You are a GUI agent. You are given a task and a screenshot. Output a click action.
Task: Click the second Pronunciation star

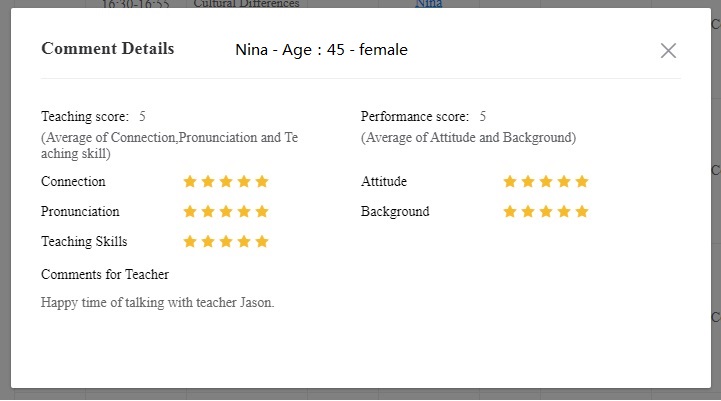pos(208,212)
